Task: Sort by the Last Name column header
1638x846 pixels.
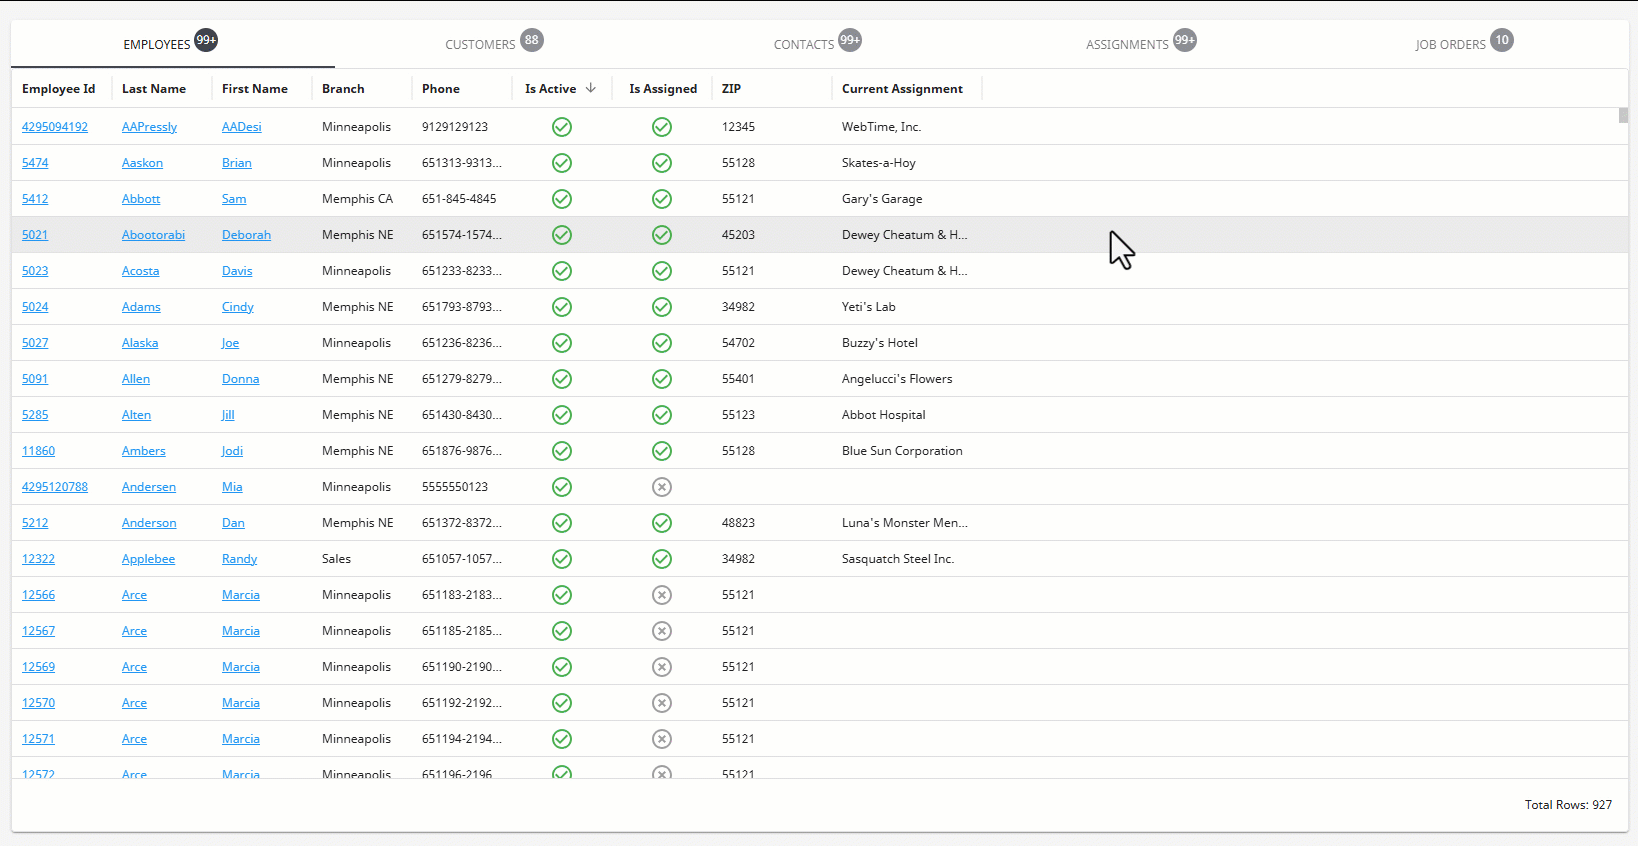Action: click(x=154, y=89)
